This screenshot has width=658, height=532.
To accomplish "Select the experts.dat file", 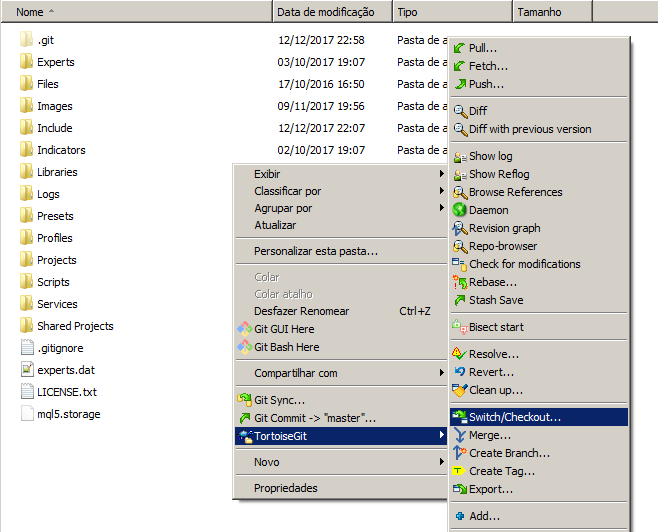I will coord(57,370).
